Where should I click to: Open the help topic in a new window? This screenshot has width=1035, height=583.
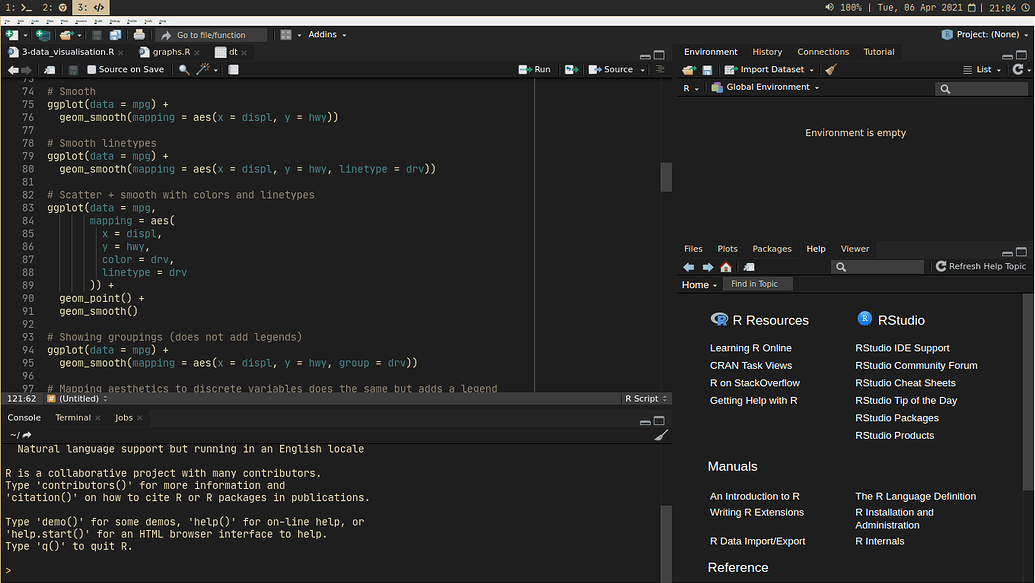(749, 267)
